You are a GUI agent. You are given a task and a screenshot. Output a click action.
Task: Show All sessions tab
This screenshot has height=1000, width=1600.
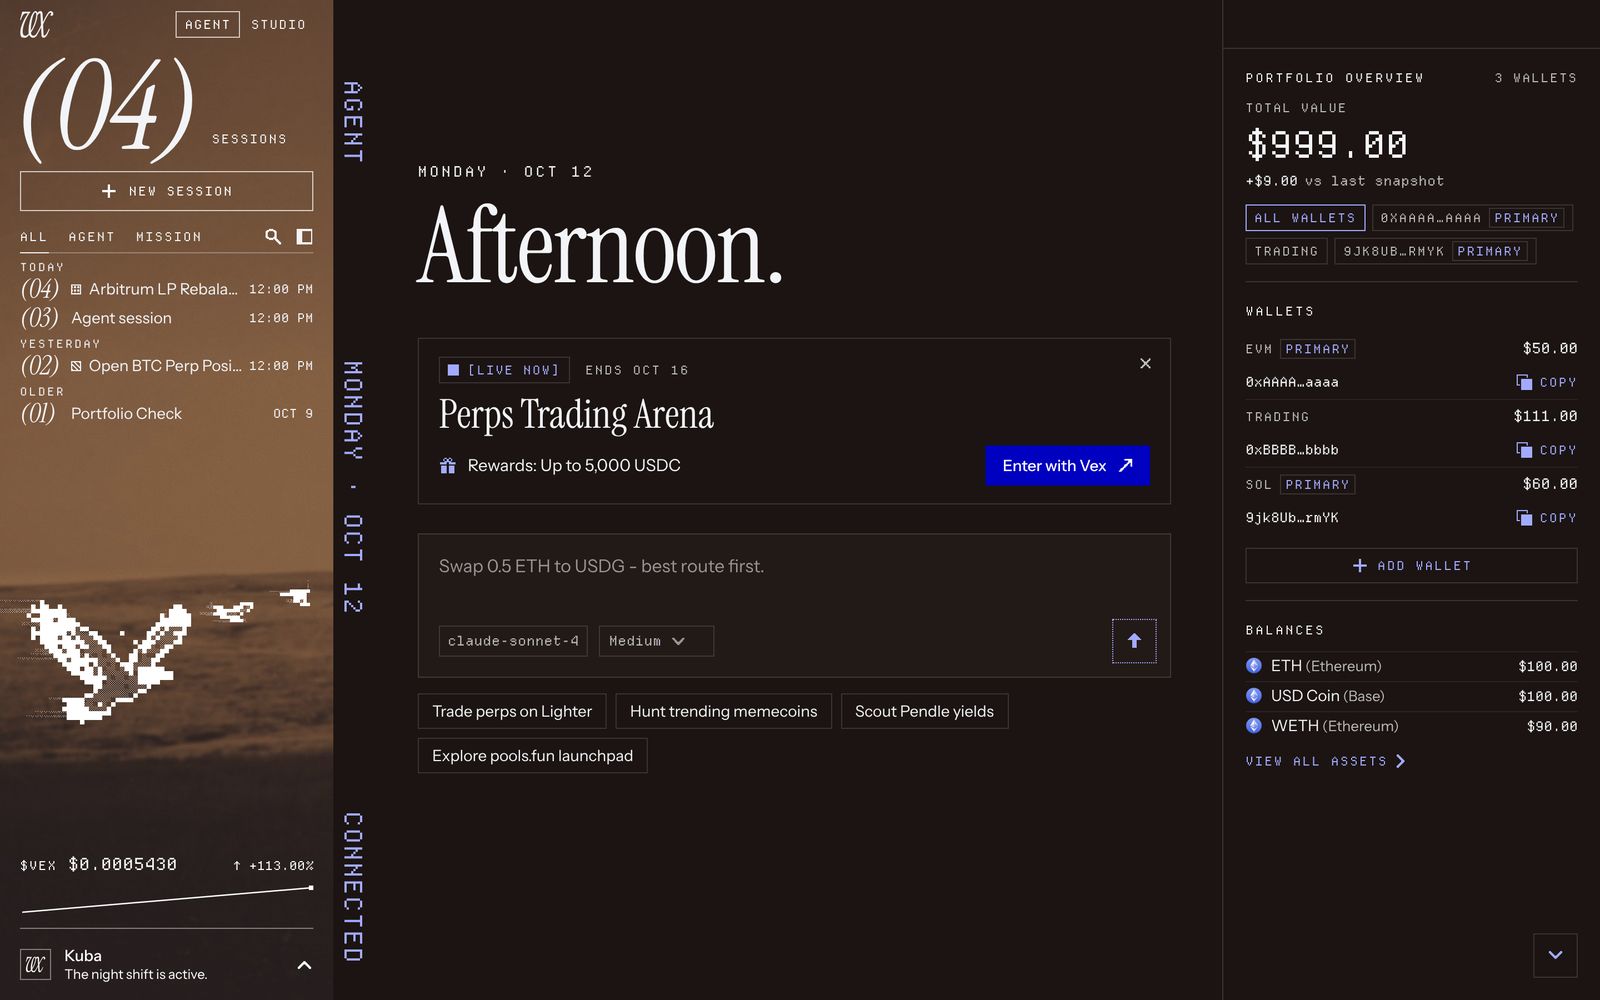[x=34, y=237]
